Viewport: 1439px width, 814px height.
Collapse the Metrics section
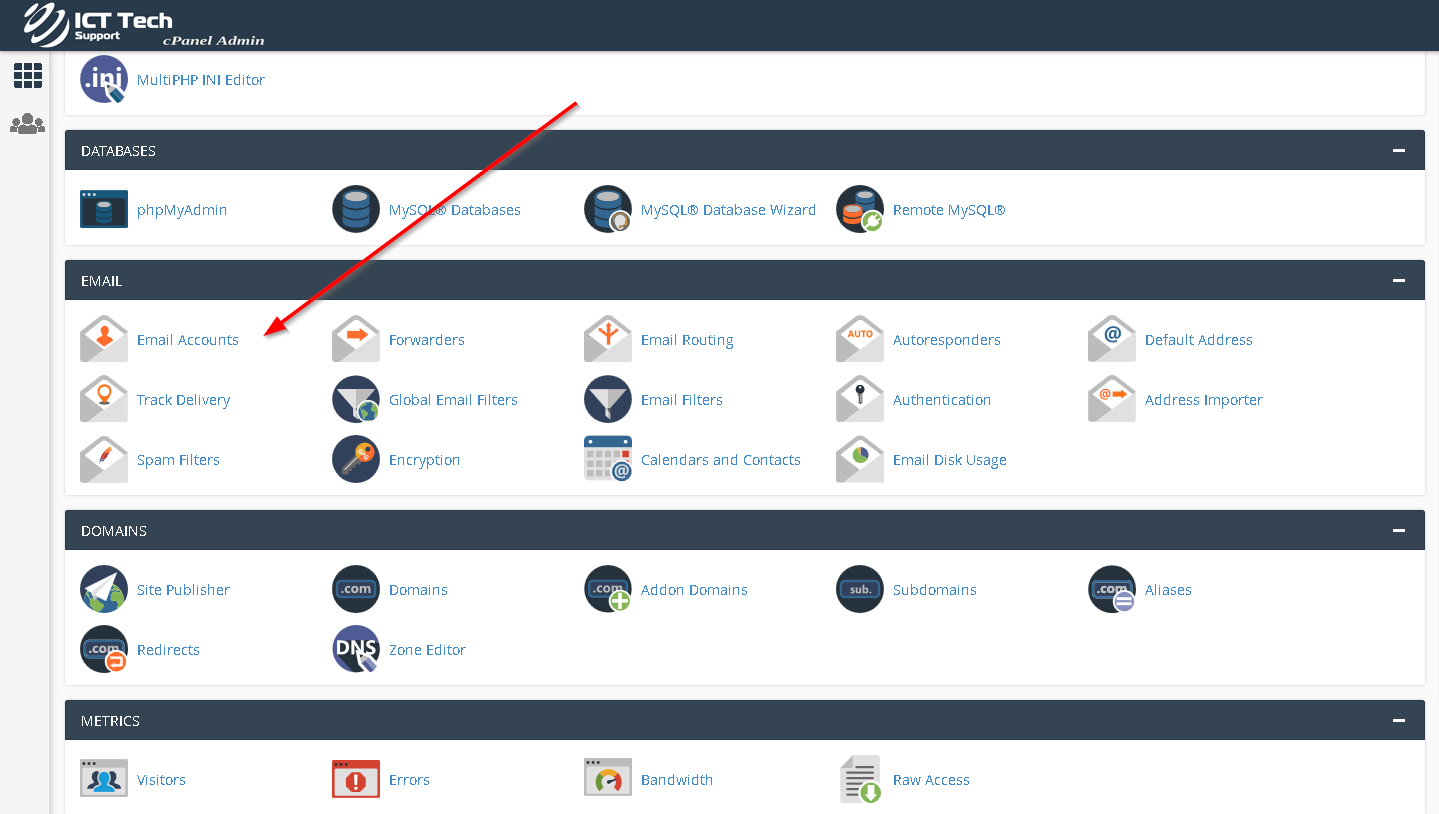(x=1398, y=721)
